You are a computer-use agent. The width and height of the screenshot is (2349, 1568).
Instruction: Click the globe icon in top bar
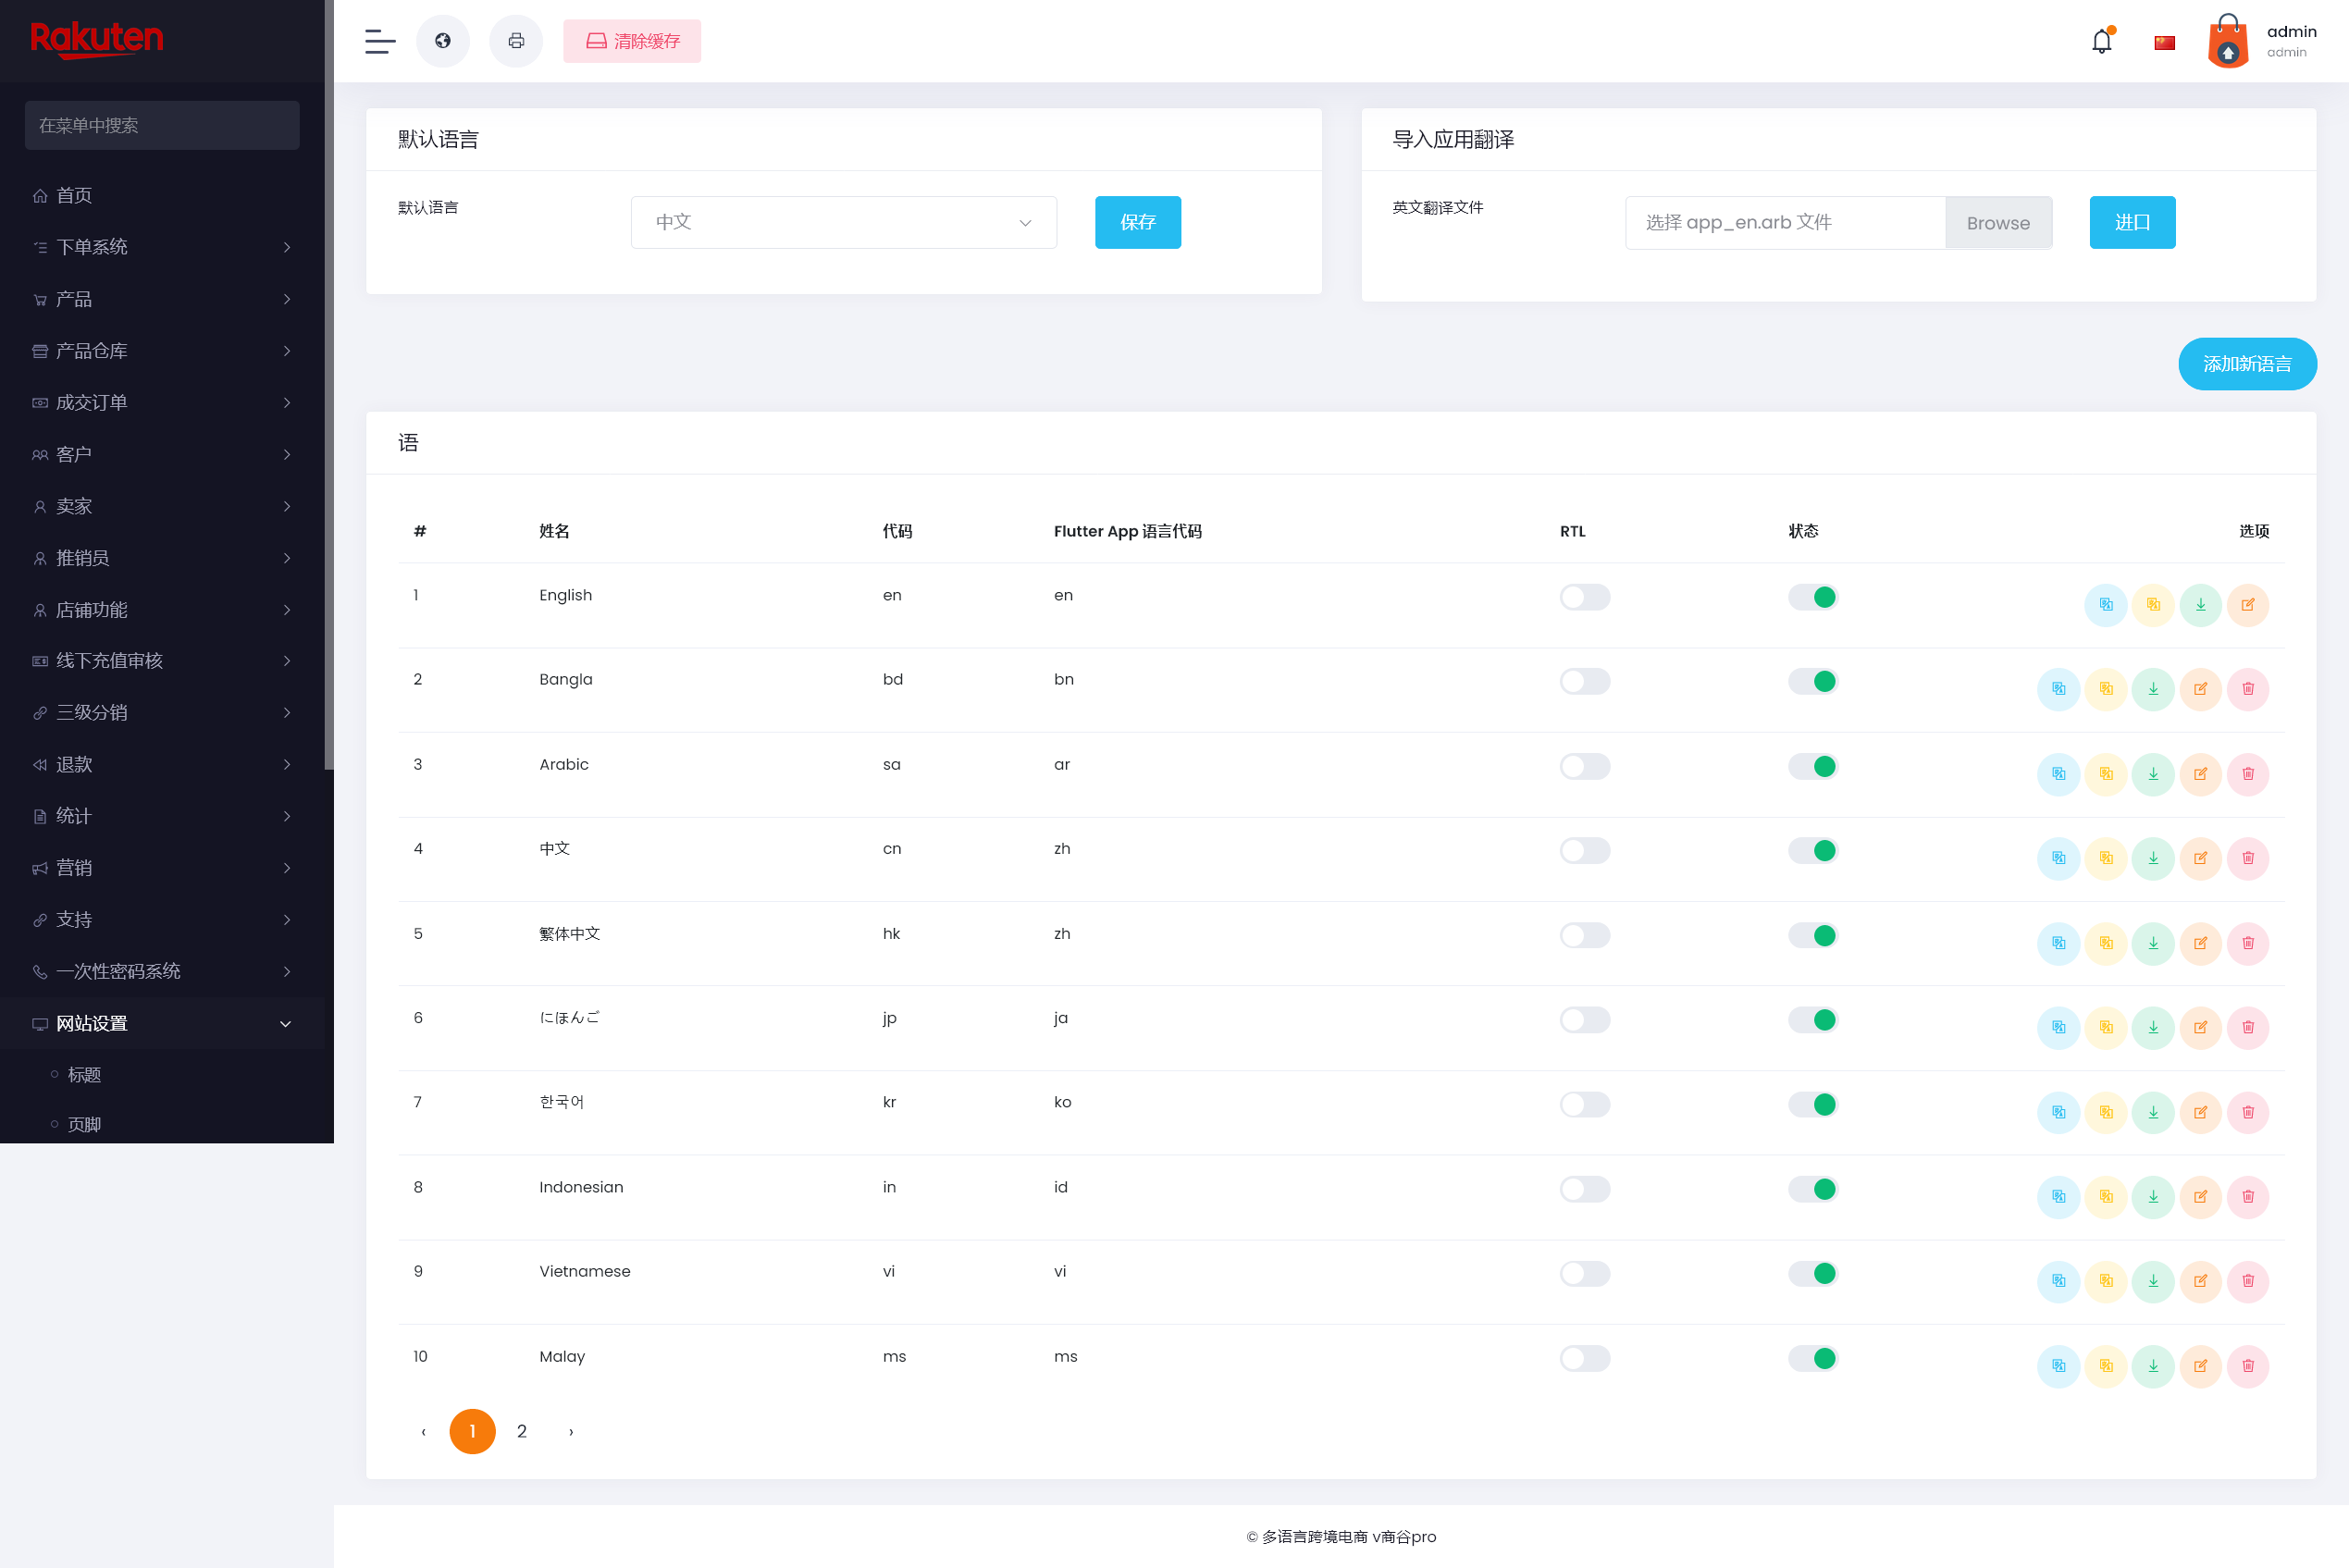[442, 41]
